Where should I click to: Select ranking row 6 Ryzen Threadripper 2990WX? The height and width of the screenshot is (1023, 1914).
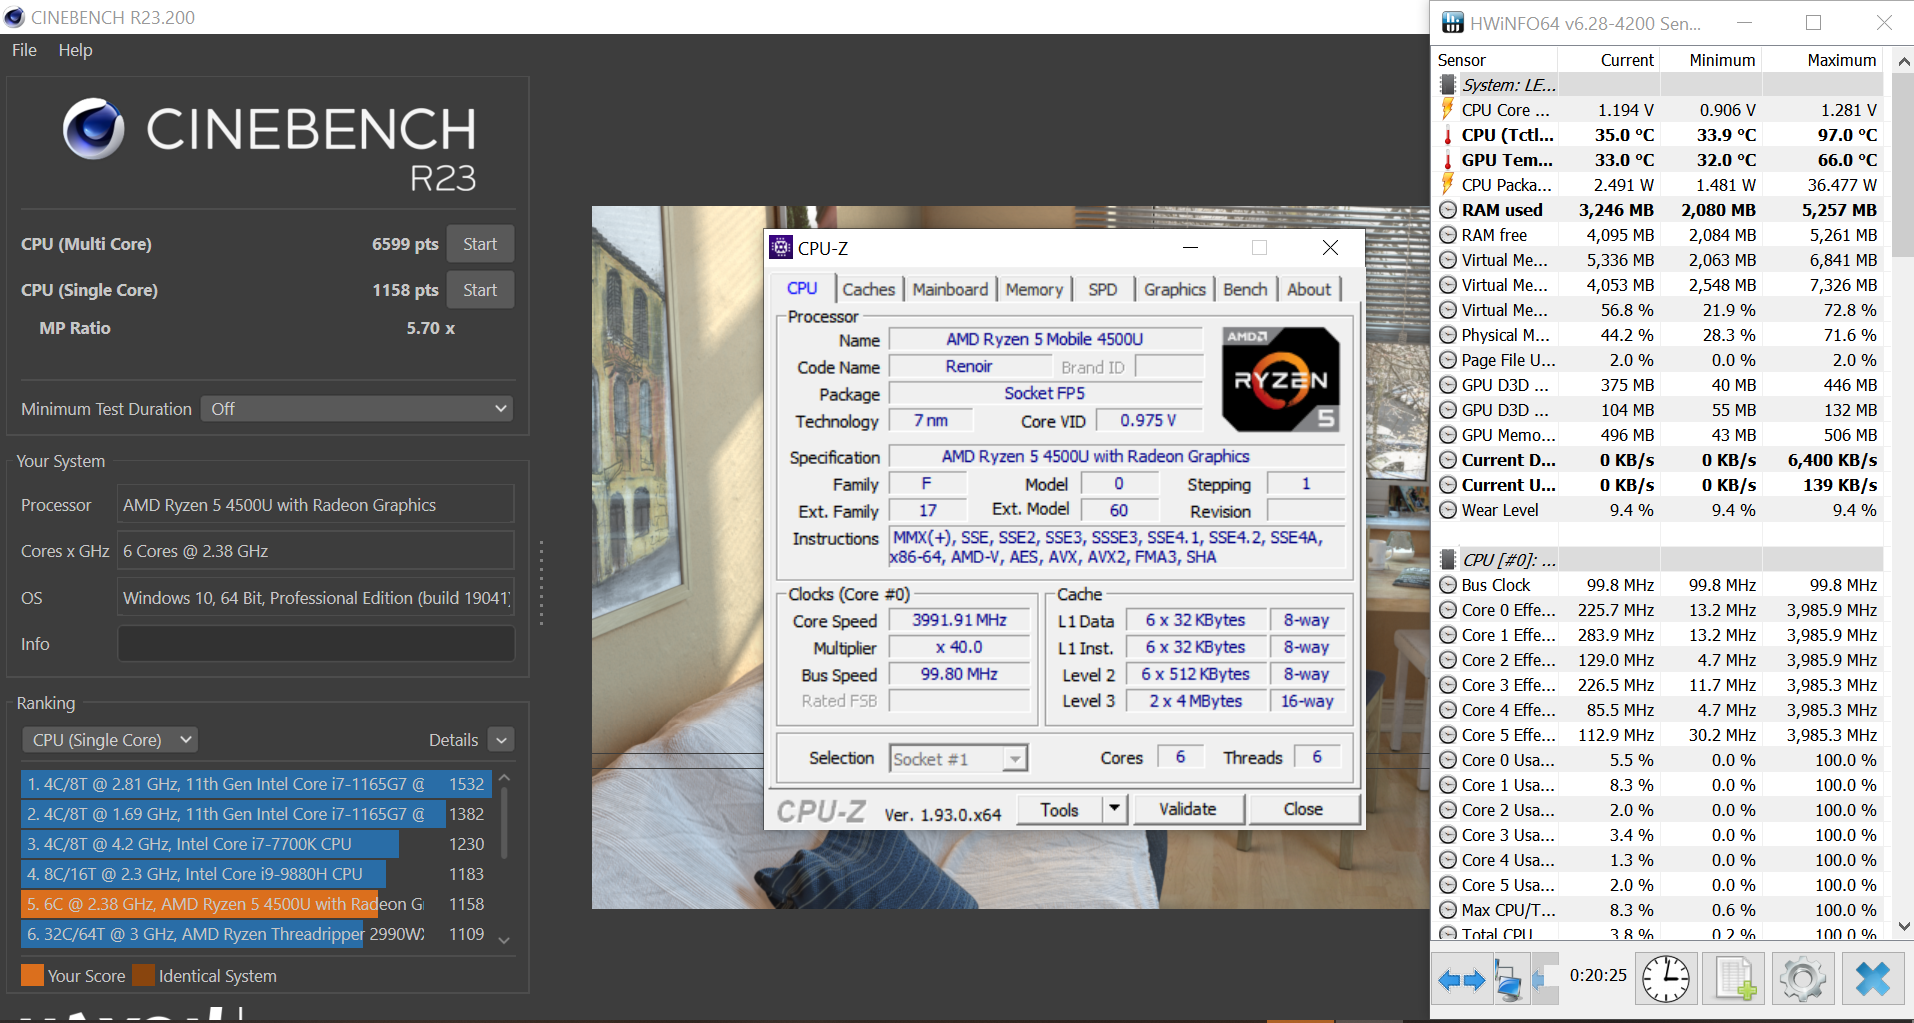point(256,934)
